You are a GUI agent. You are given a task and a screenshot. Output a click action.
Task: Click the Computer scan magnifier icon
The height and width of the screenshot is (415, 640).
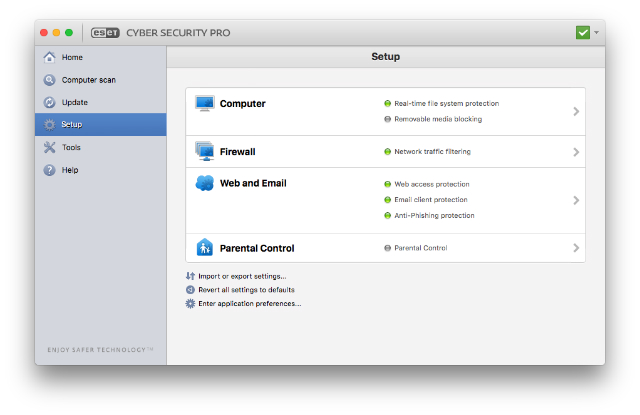49,80
